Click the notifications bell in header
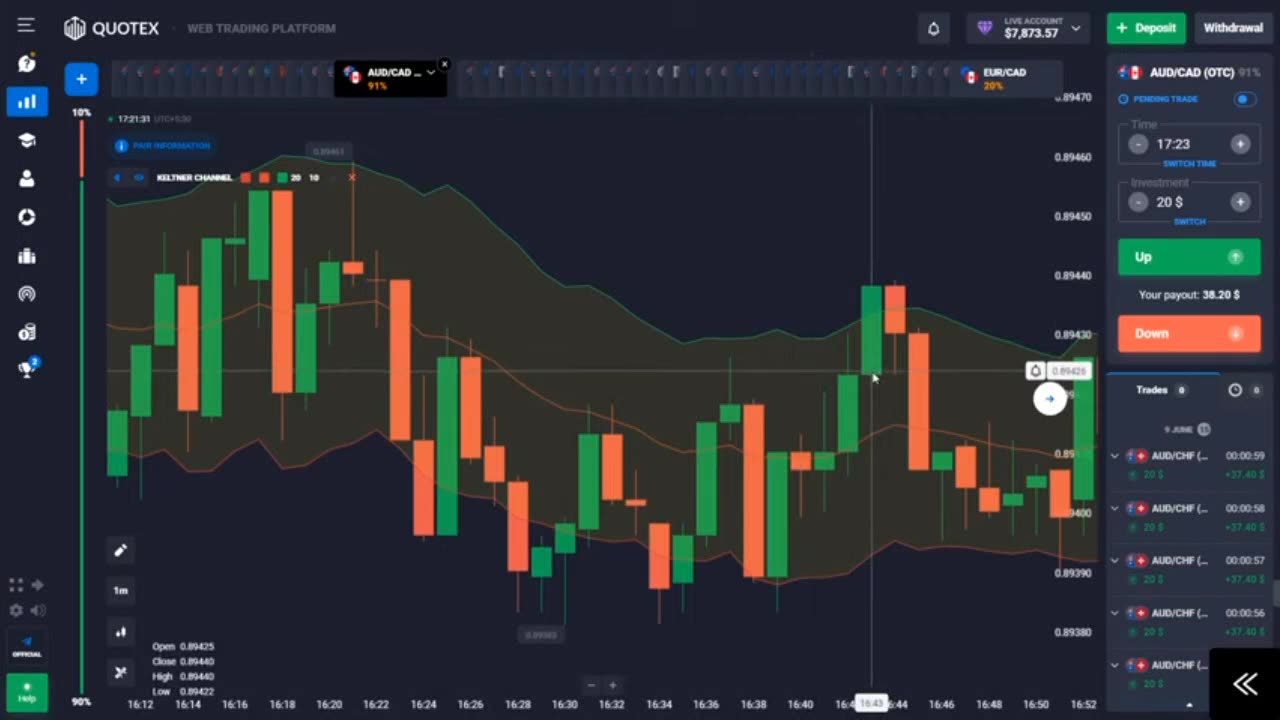The width and height of the screenshot is (1280, 720). tap(933, 28)
